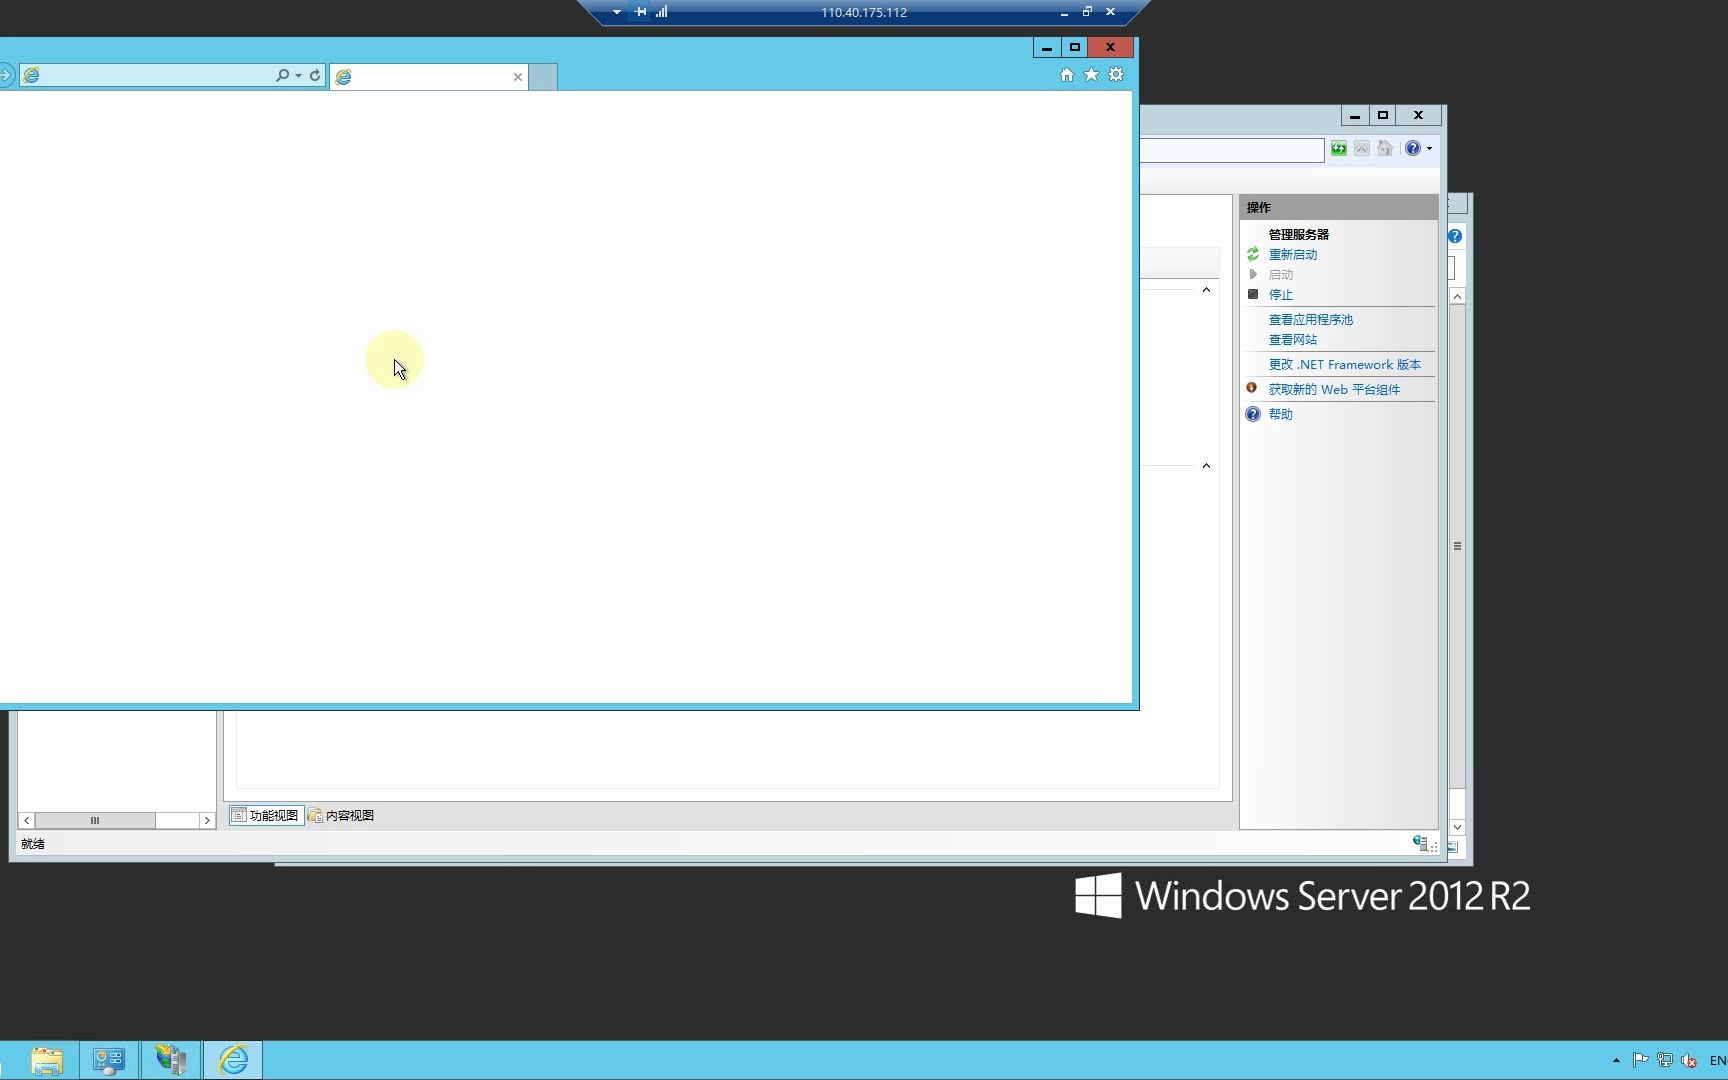This screenshot has height=1080, width=1728.
Task: Open network tray icon
Action: (x=1665, y=1060)
